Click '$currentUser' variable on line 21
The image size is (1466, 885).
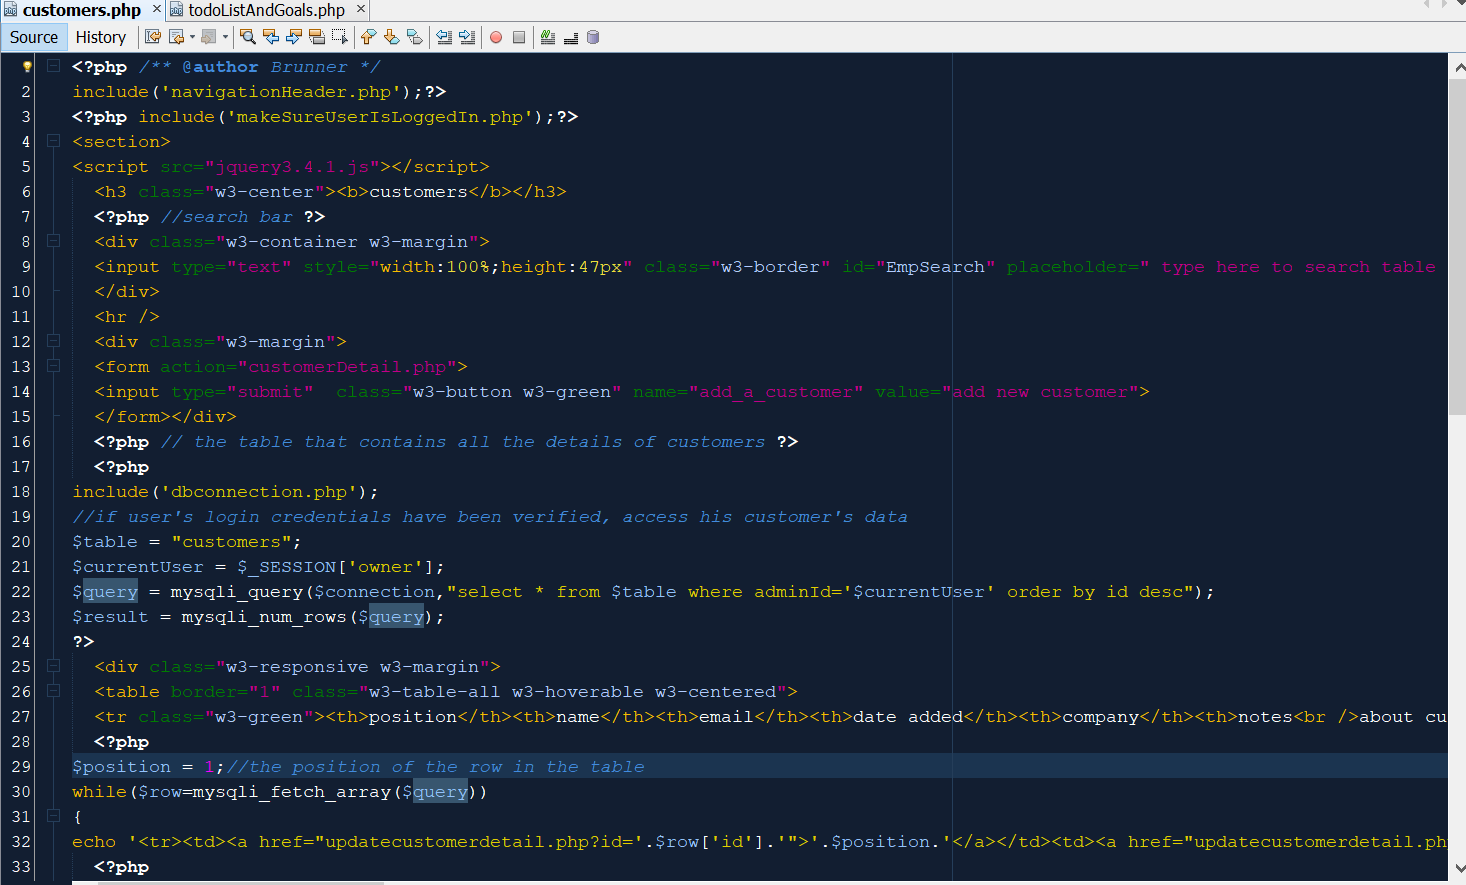pos(138,567)
